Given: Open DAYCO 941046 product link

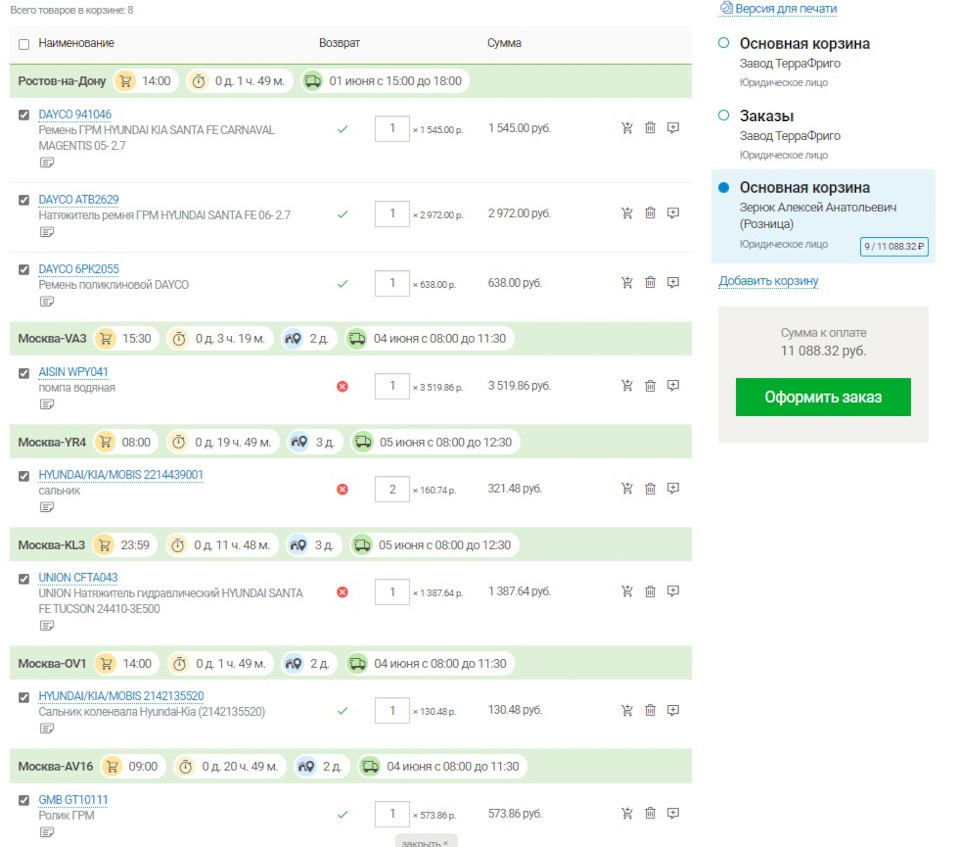Looking at the screenshot, I should tap(75, 115).
